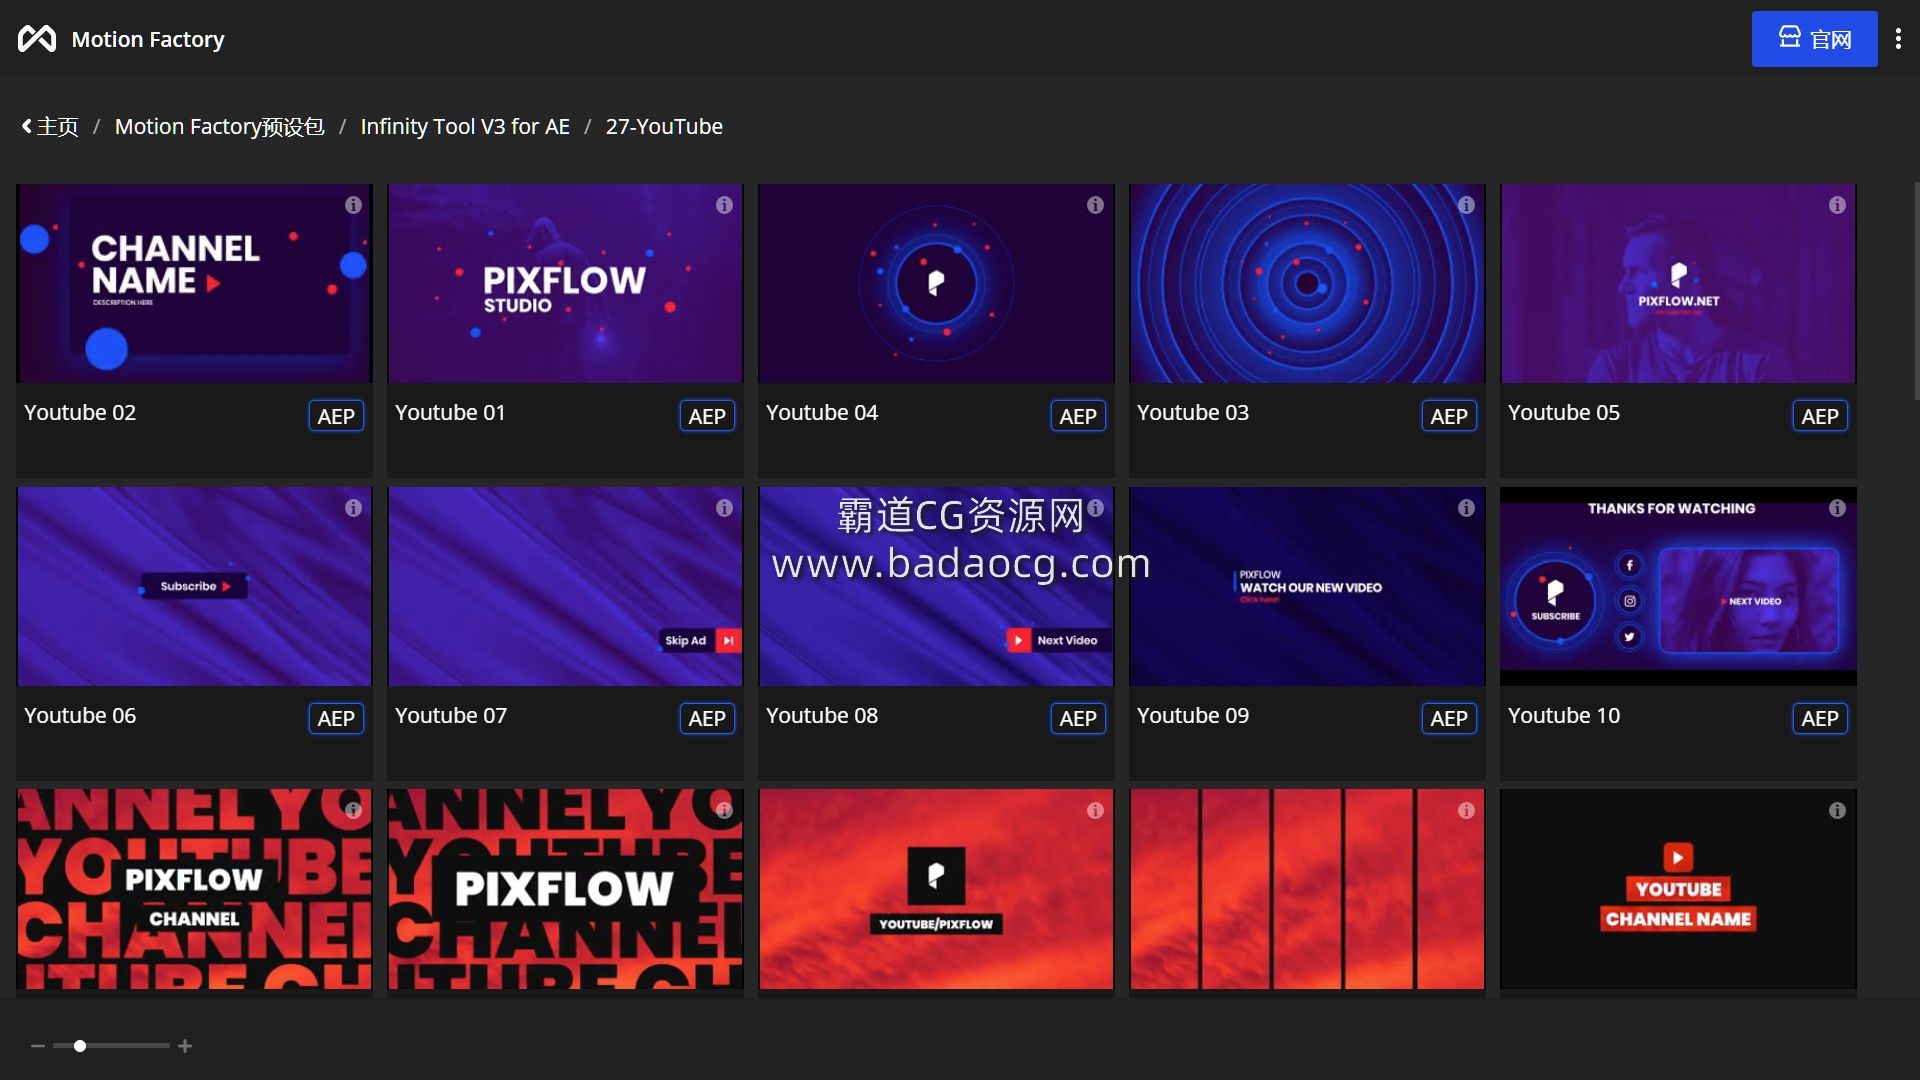Show info on YOUTUBE CHANNEL NAME thumbnail
The width and height of the screenshot is (1920, 1080).
1837,810
